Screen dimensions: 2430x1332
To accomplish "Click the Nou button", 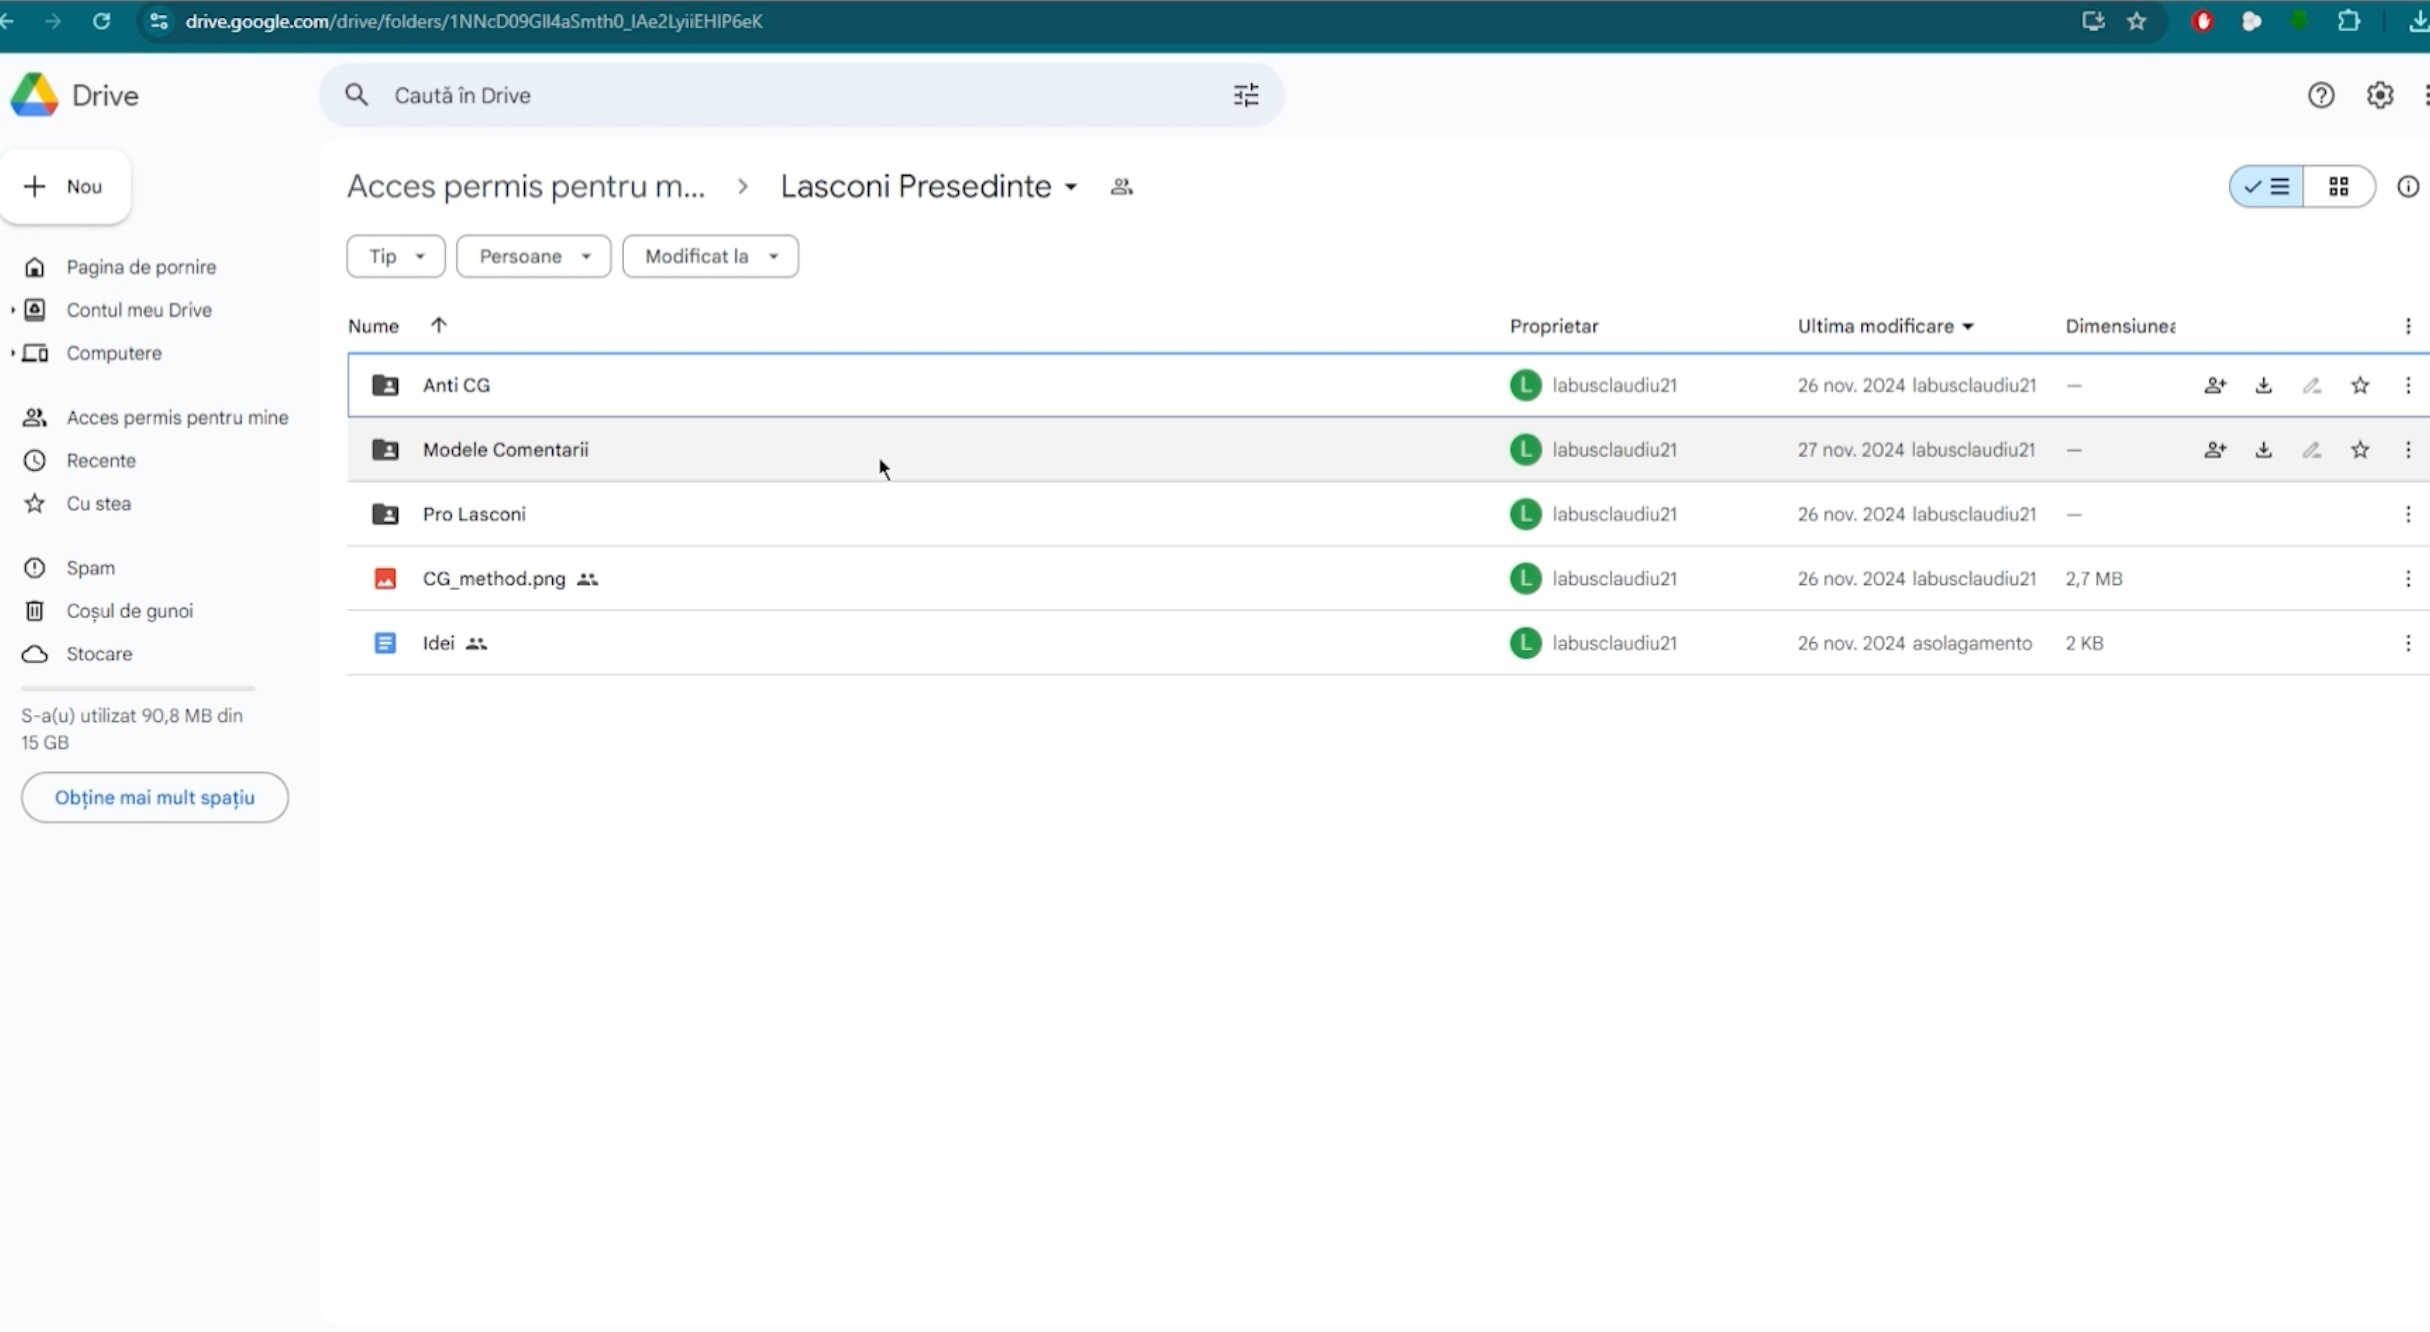I will click(66, 187).
